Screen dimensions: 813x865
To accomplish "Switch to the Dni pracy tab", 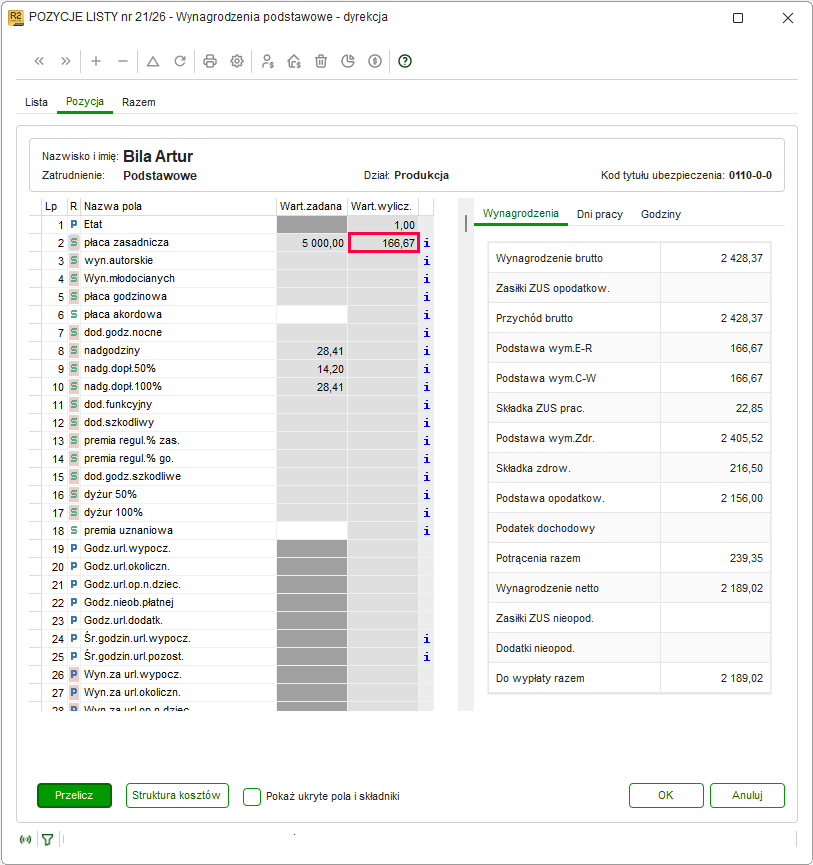I will click(x=600, y=214).
